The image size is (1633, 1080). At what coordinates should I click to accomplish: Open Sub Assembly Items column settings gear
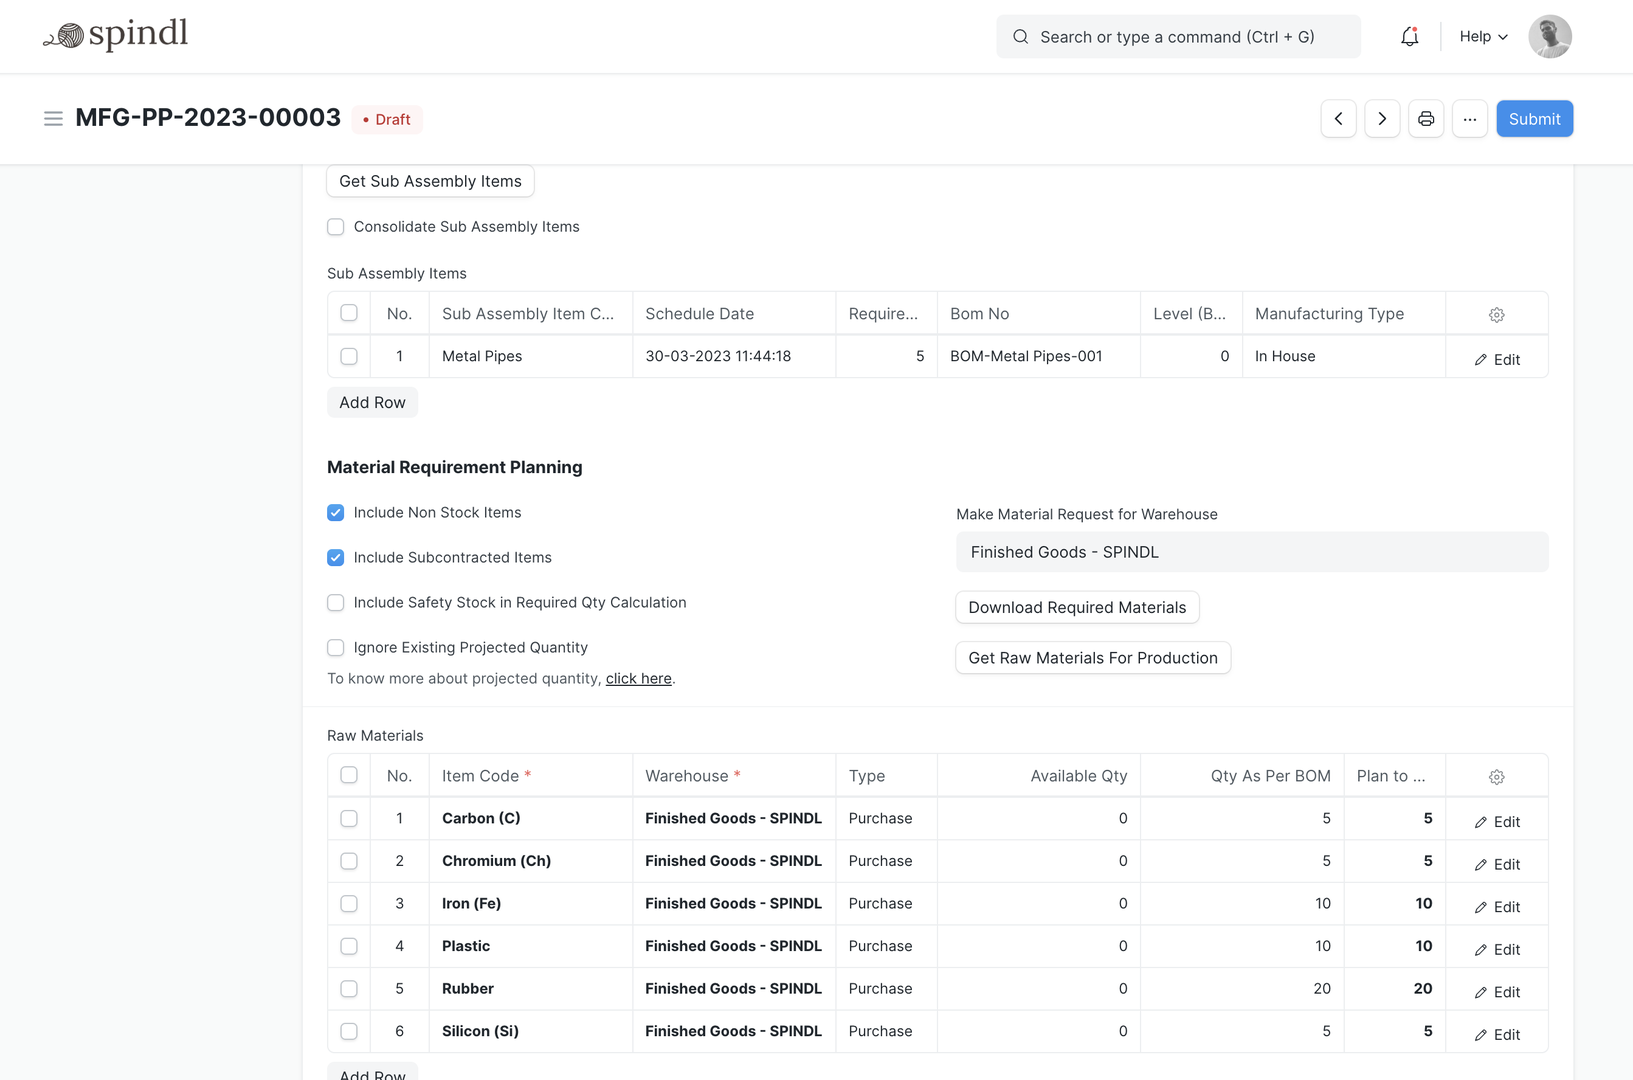tap(1496, 315)
